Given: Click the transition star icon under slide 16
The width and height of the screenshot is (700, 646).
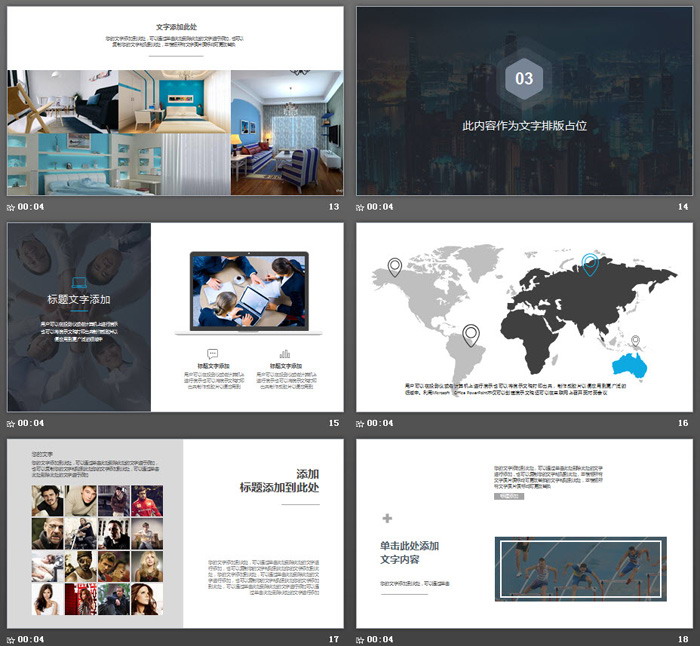Looking at the screenshot, I should [x=361, y=423].
